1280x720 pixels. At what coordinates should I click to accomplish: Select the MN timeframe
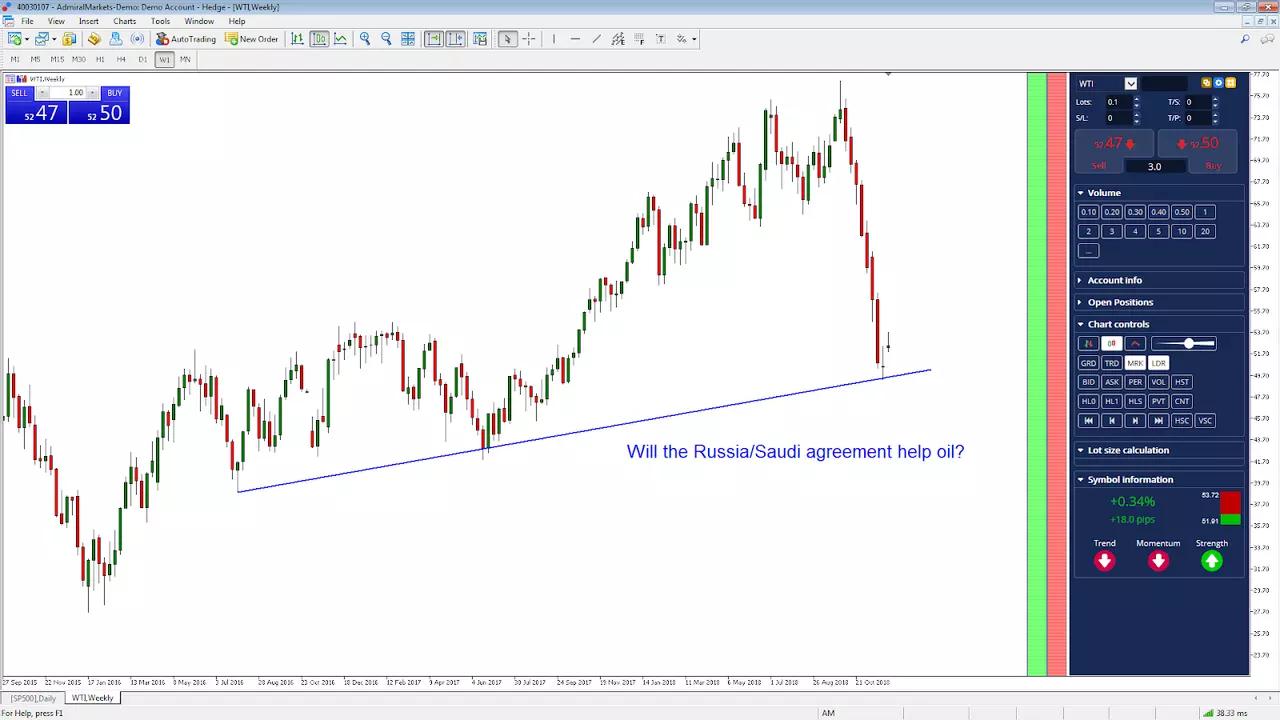click(x=185, y=59)
